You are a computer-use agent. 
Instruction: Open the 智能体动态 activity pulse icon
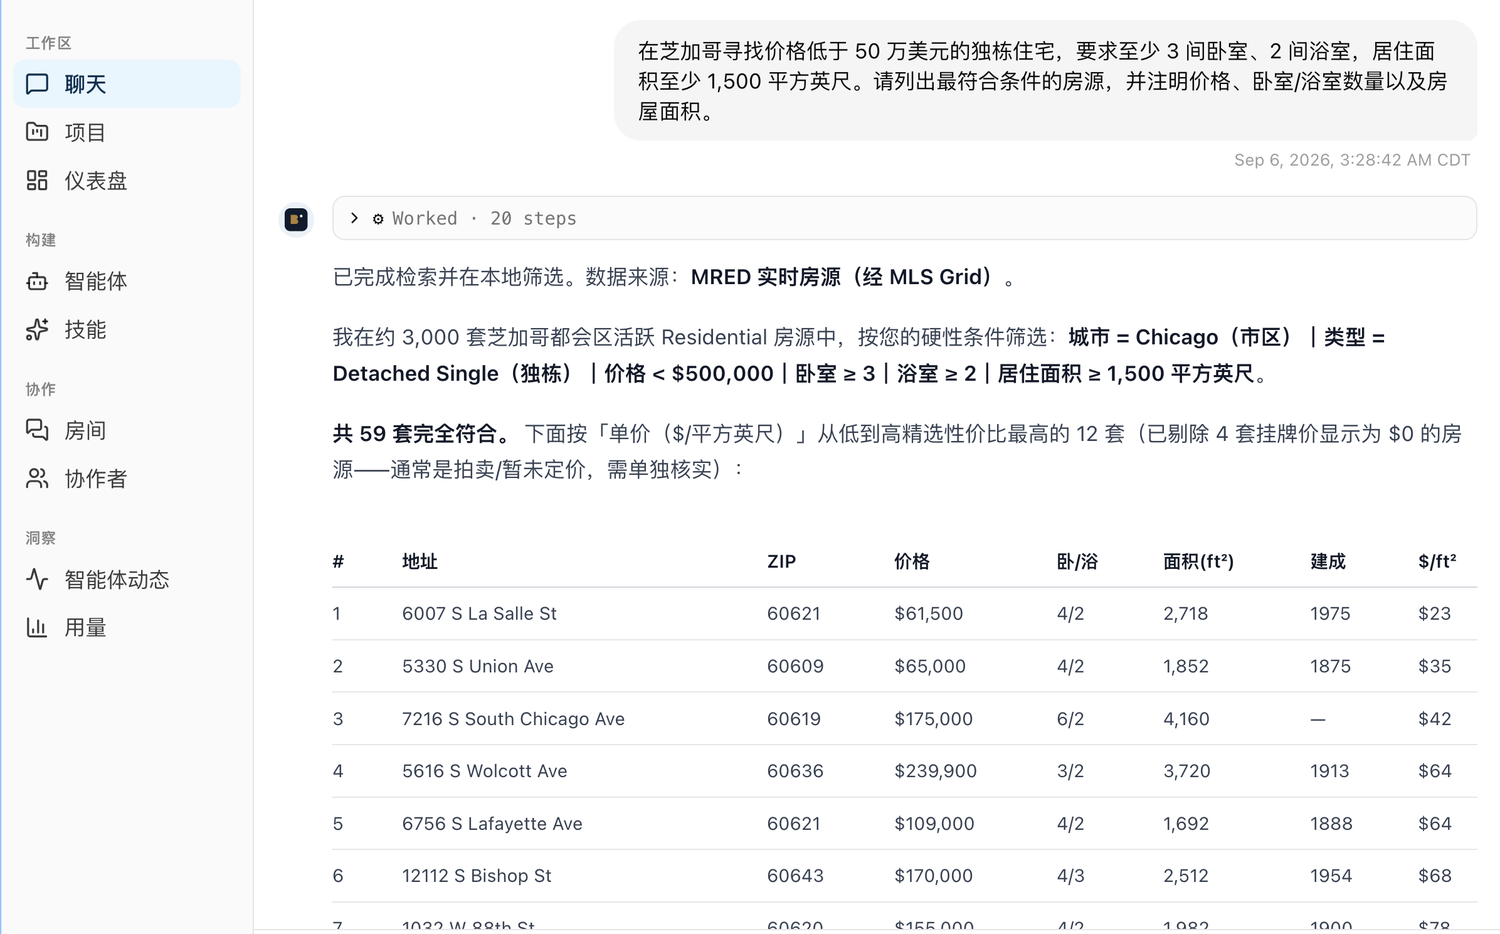tap(37, 579)
